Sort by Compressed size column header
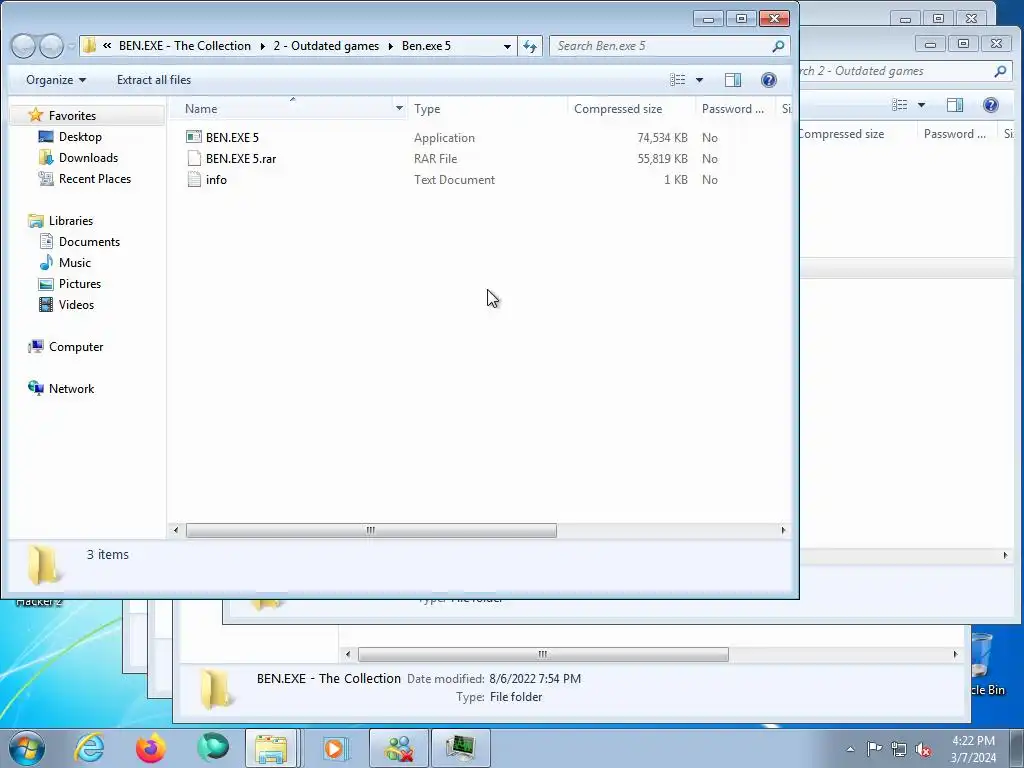Viewport: 1024px width, 768px height. (x=631, y=108)
